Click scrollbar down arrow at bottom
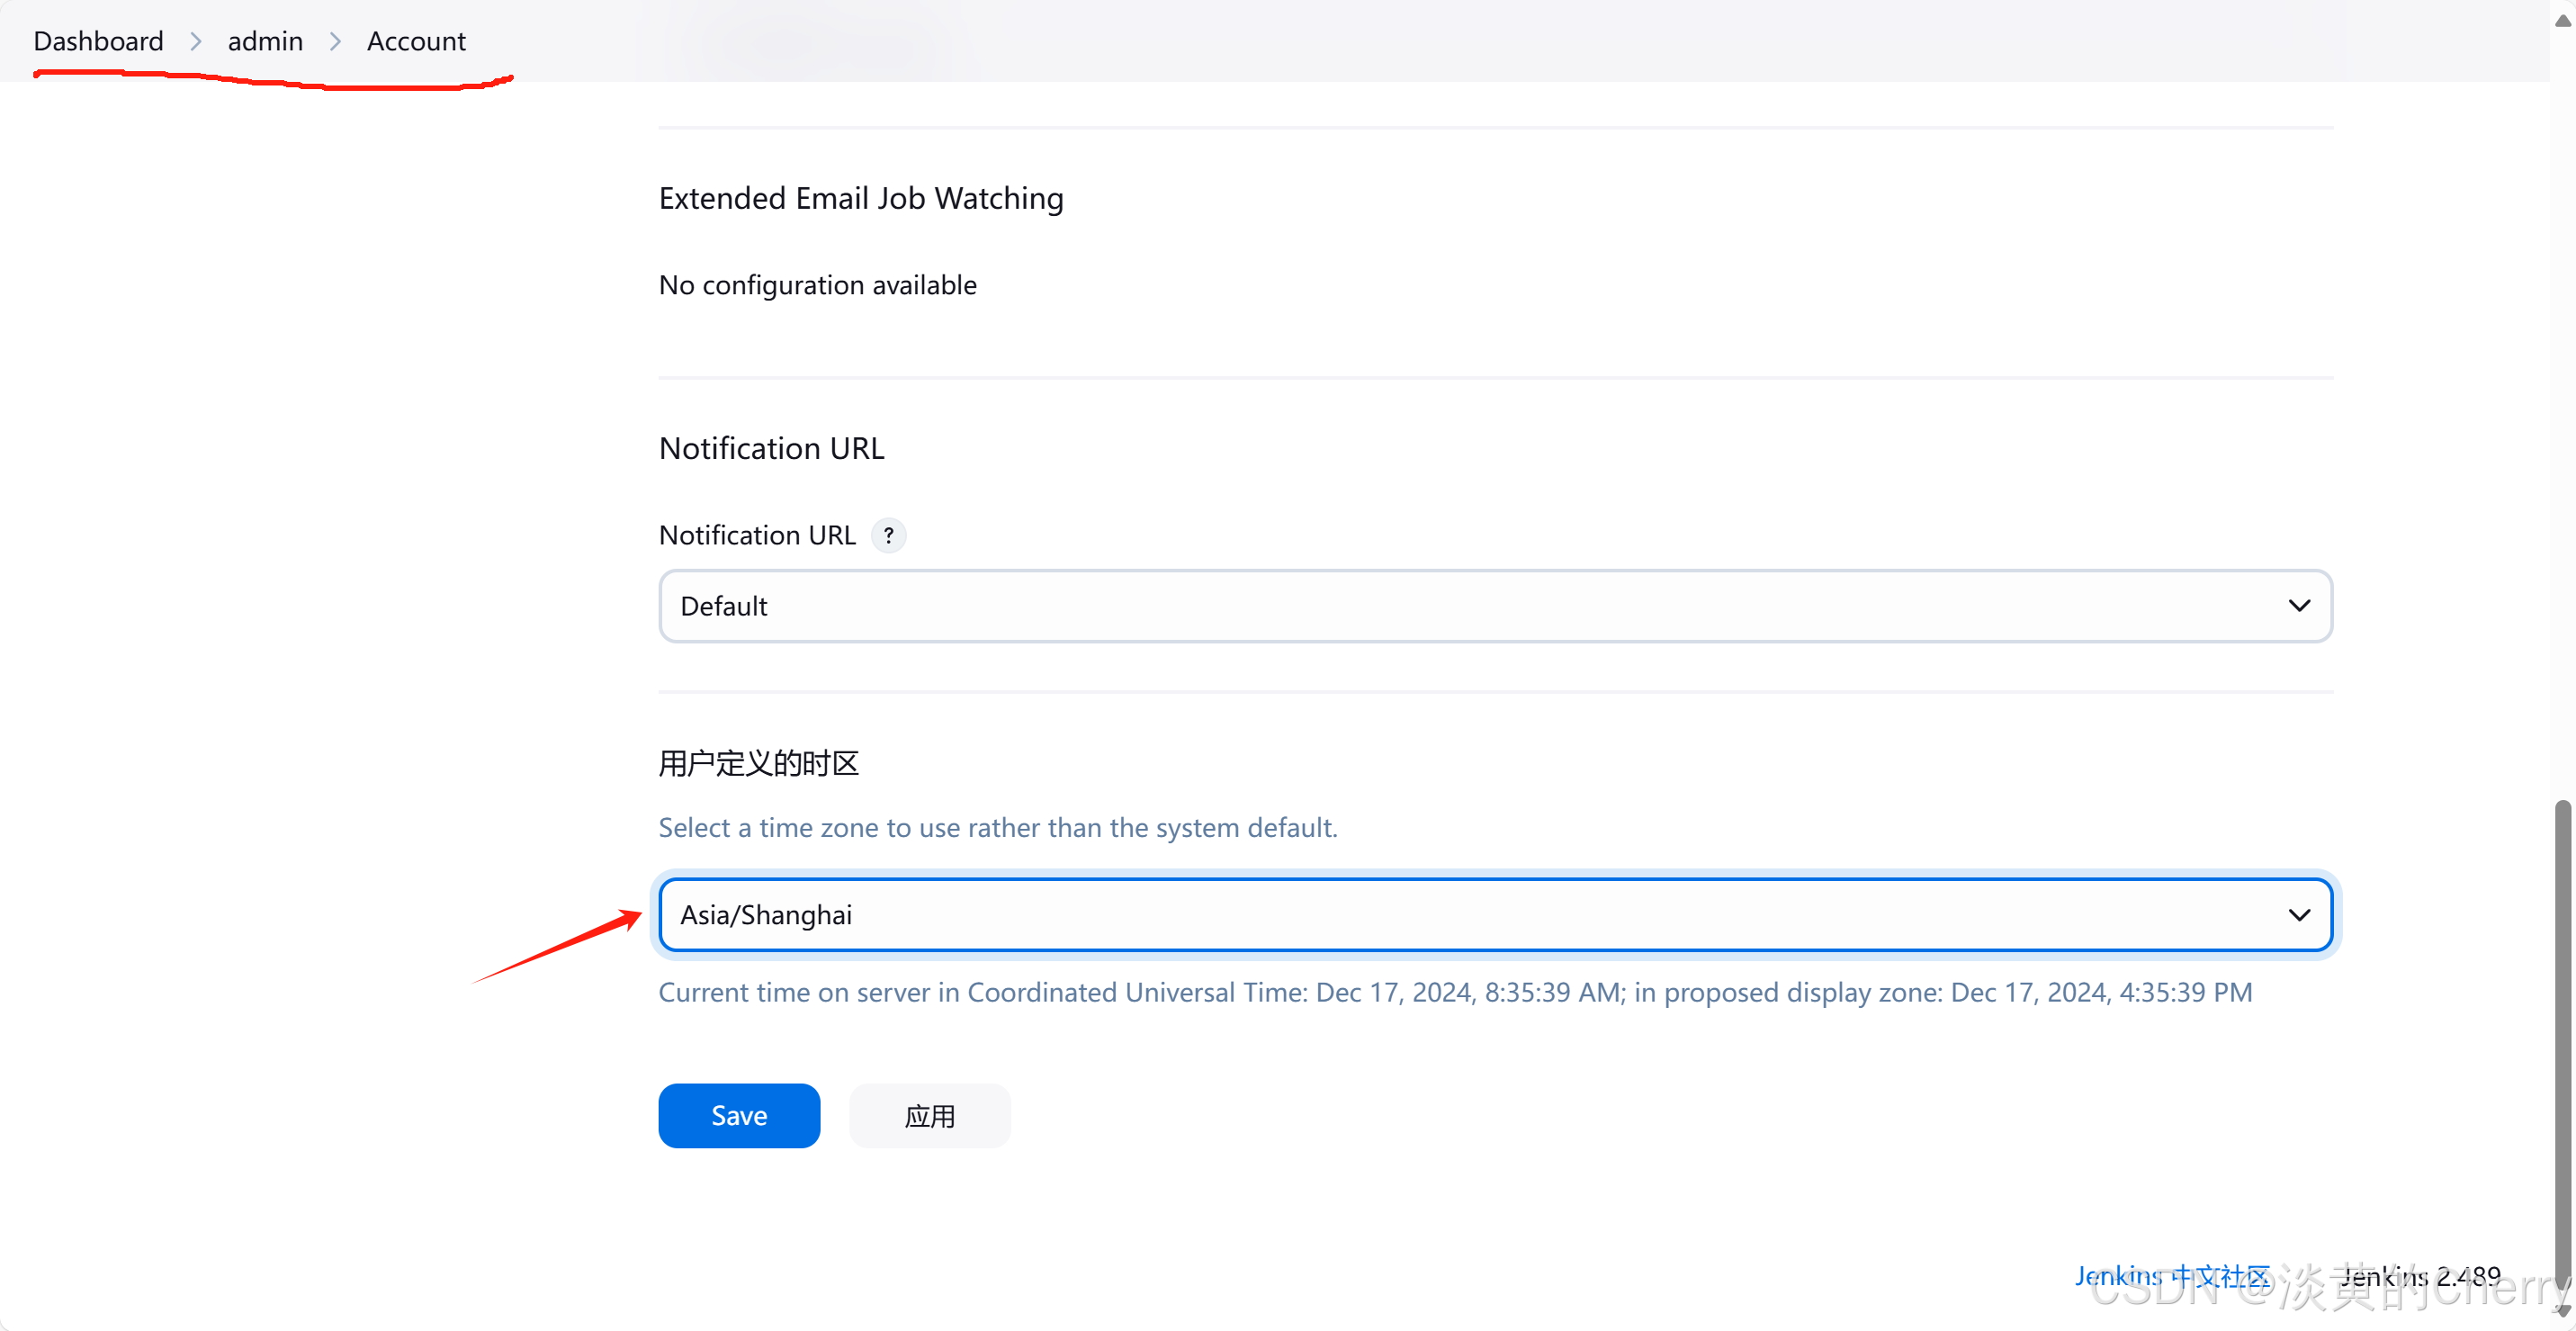The width and height of the screenshot is (2576, 1331). tap(2563, 1311)
